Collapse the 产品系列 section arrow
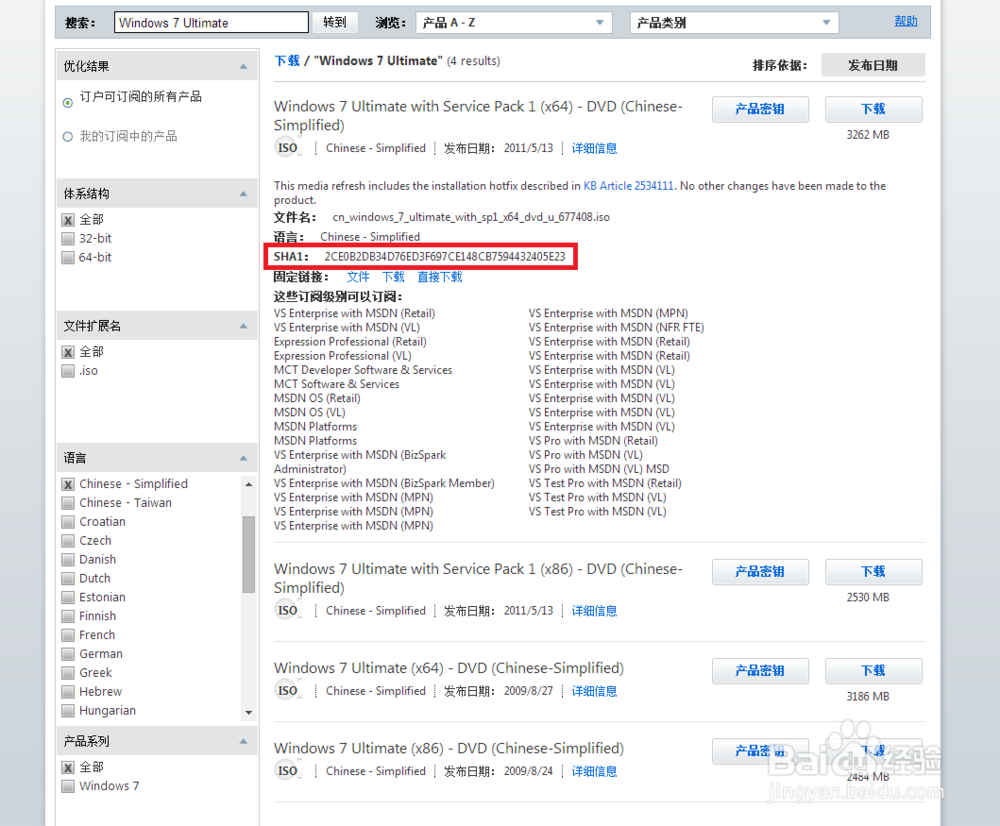Viewport: 1000px width, 826px height. pos(243,741)
